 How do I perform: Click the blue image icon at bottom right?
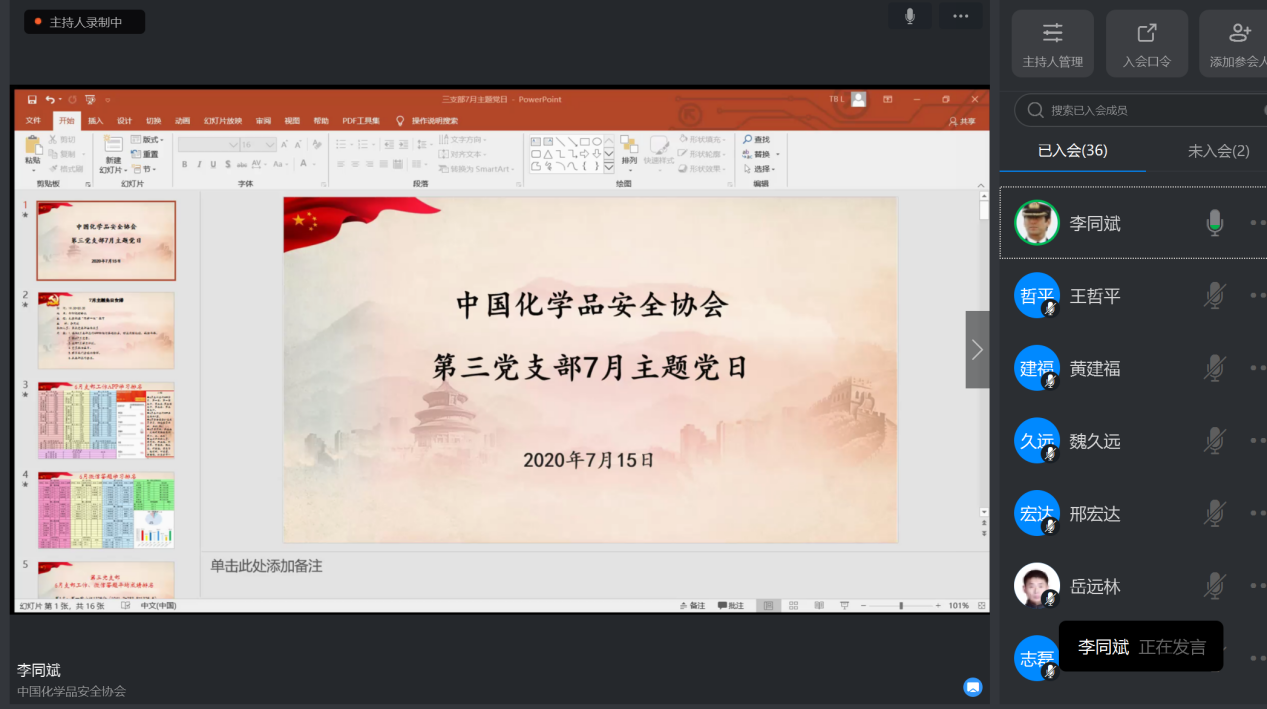coord(973,687)
